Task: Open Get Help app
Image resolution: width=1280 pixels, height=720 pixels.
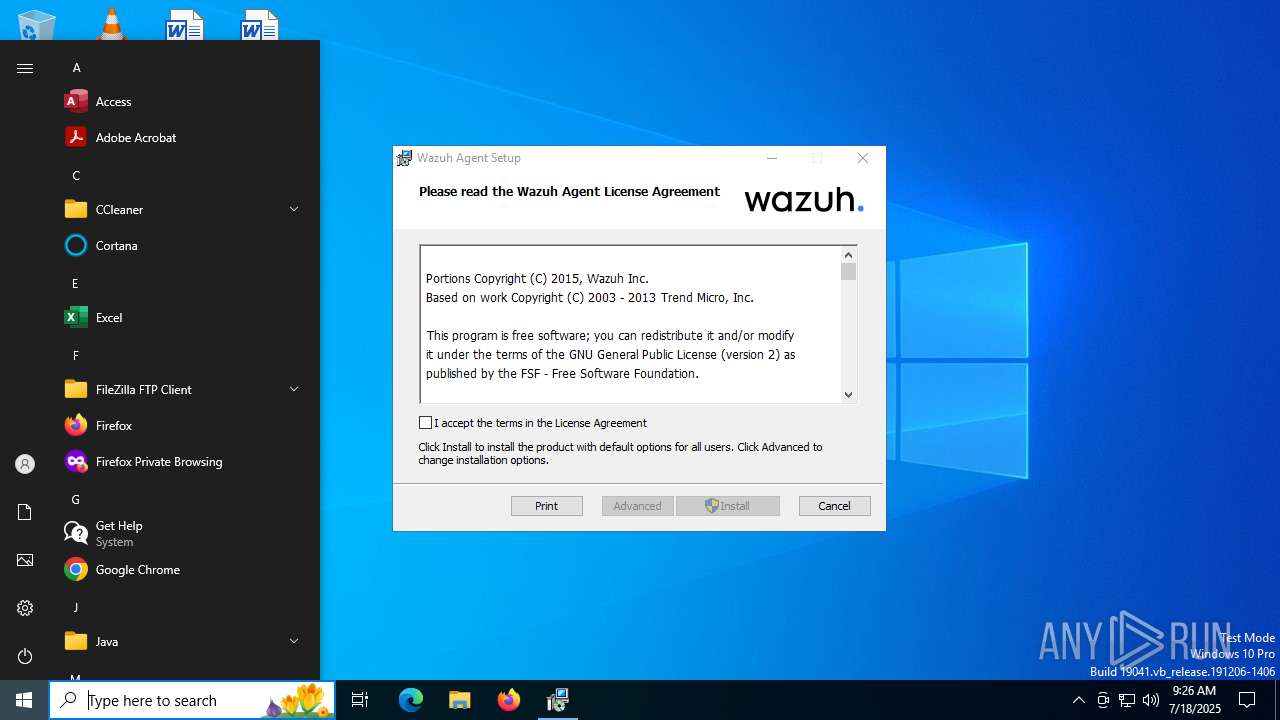Action: point(182,534)
